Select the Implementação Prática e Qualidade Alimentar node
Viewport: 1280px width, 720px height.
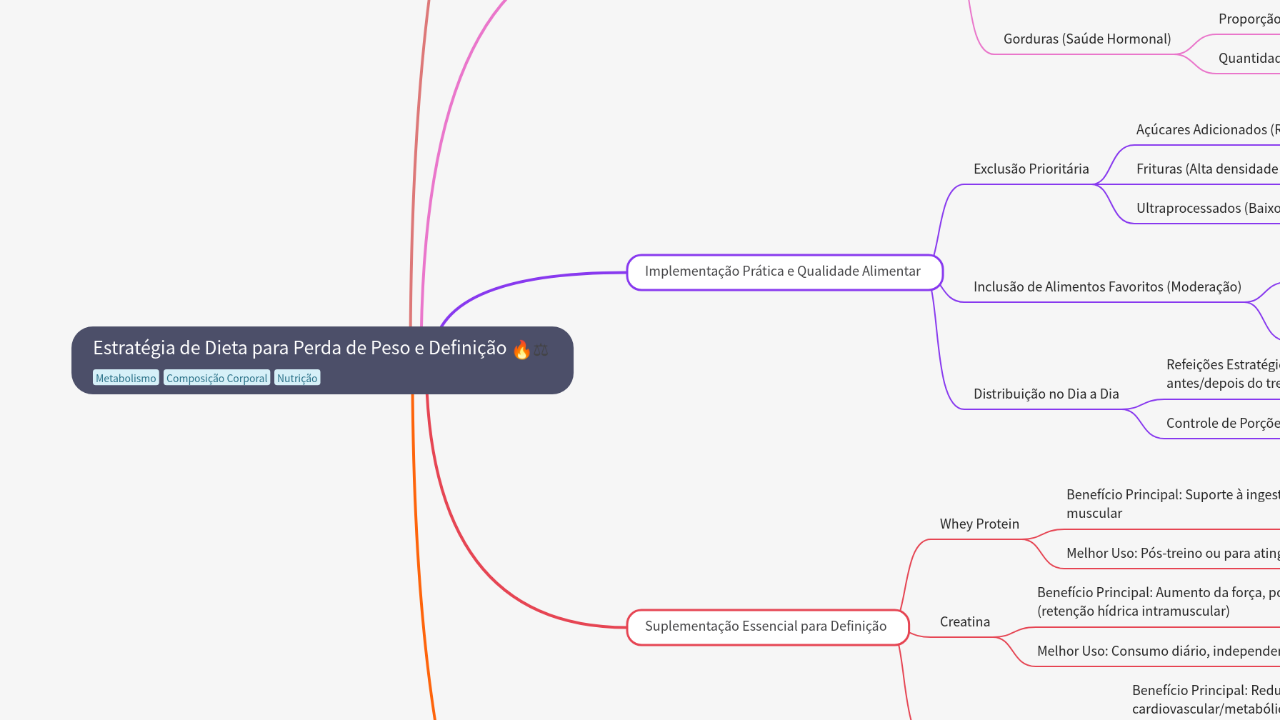pos(784,271)
